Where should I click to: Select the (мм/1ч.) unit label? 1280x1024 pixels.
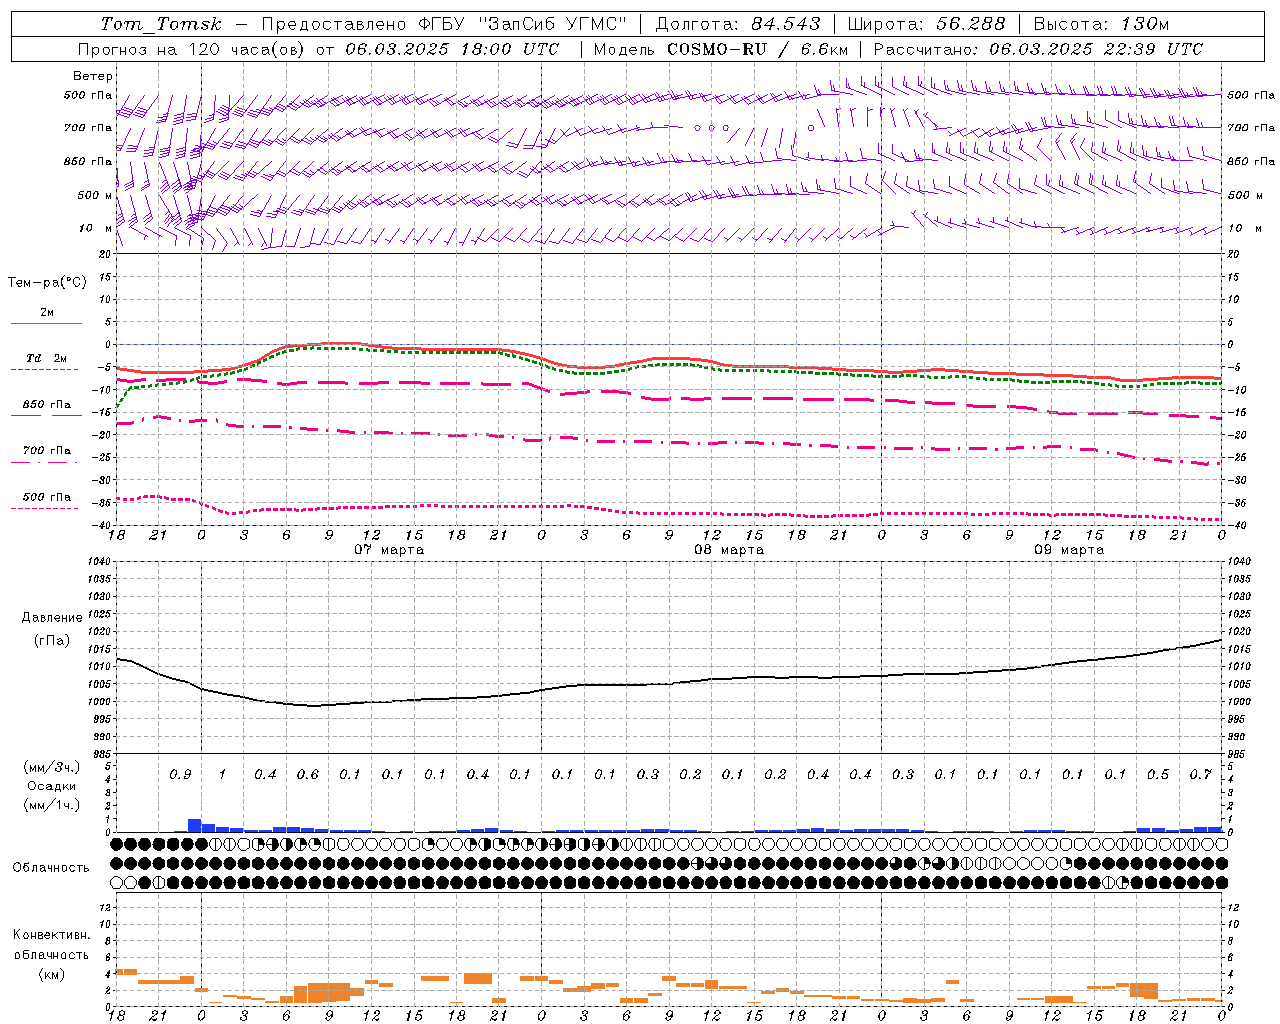click(52, 805)
